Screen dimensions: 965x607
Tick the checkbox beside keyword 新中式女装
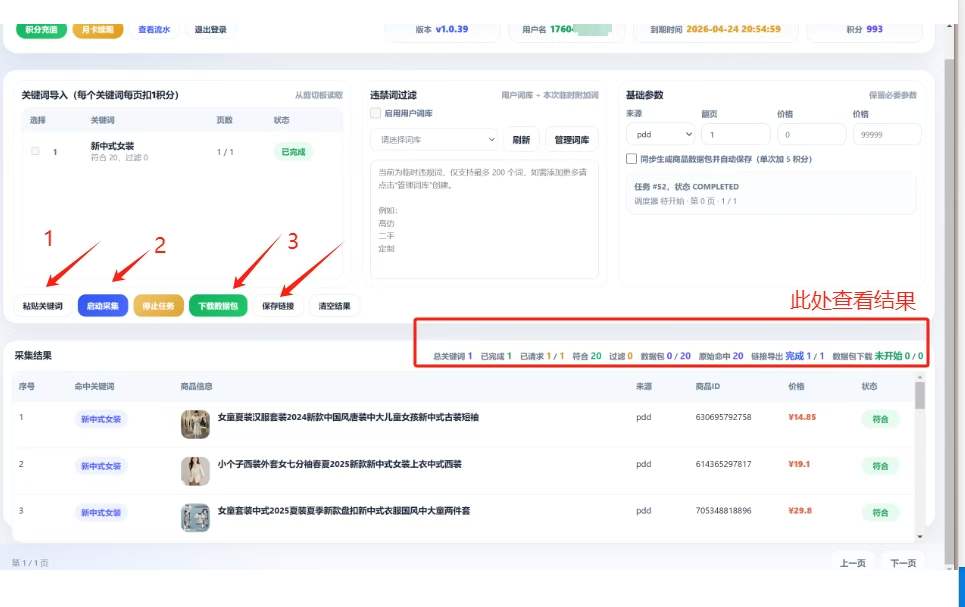(35, 151)
